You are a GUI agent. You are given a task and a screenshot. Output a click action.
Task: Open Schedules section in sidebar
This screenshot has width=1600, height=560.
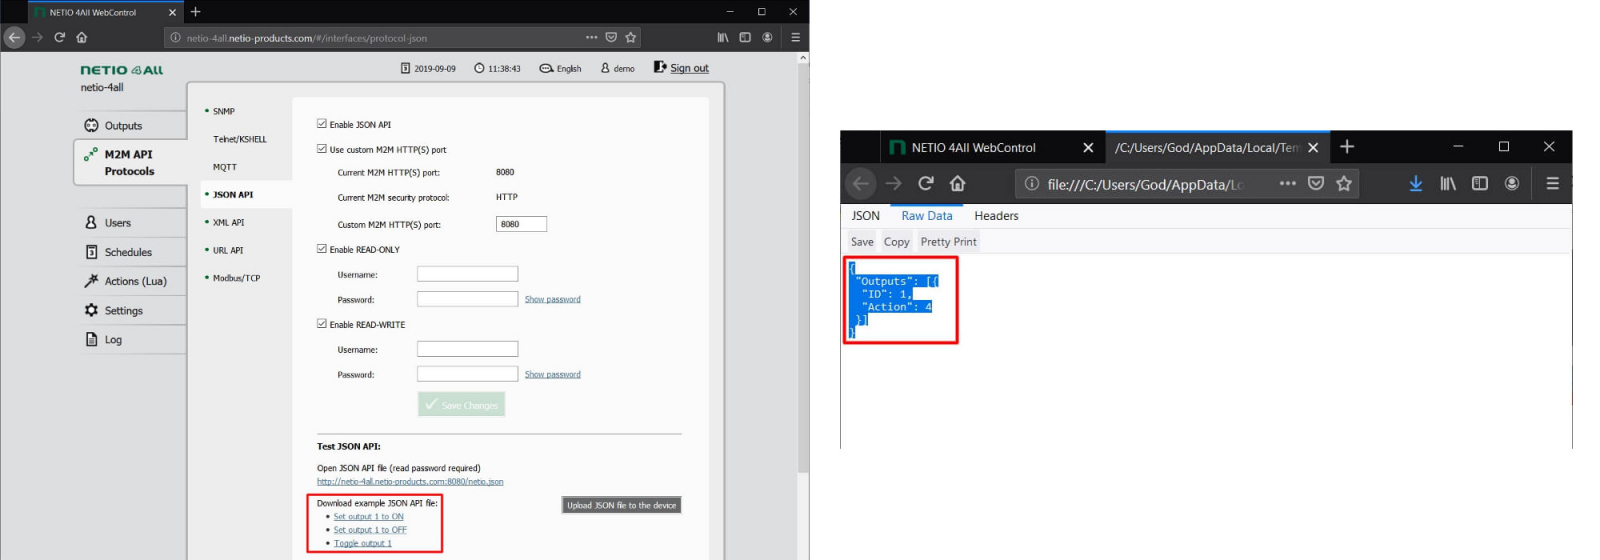click(x=130, y=252)
